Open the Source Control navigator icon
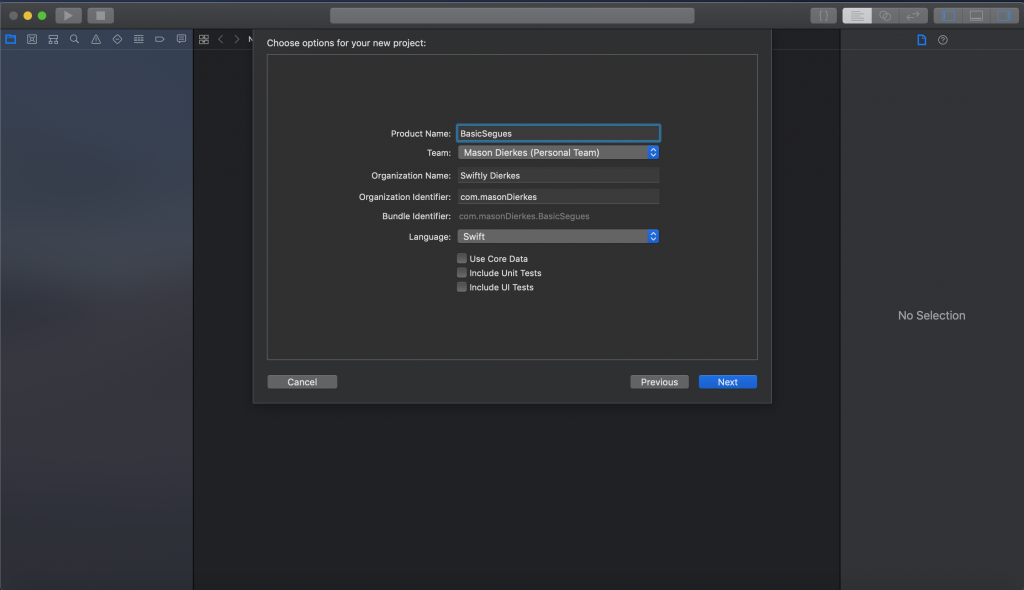1024x590 pixels. coord(32,39)
